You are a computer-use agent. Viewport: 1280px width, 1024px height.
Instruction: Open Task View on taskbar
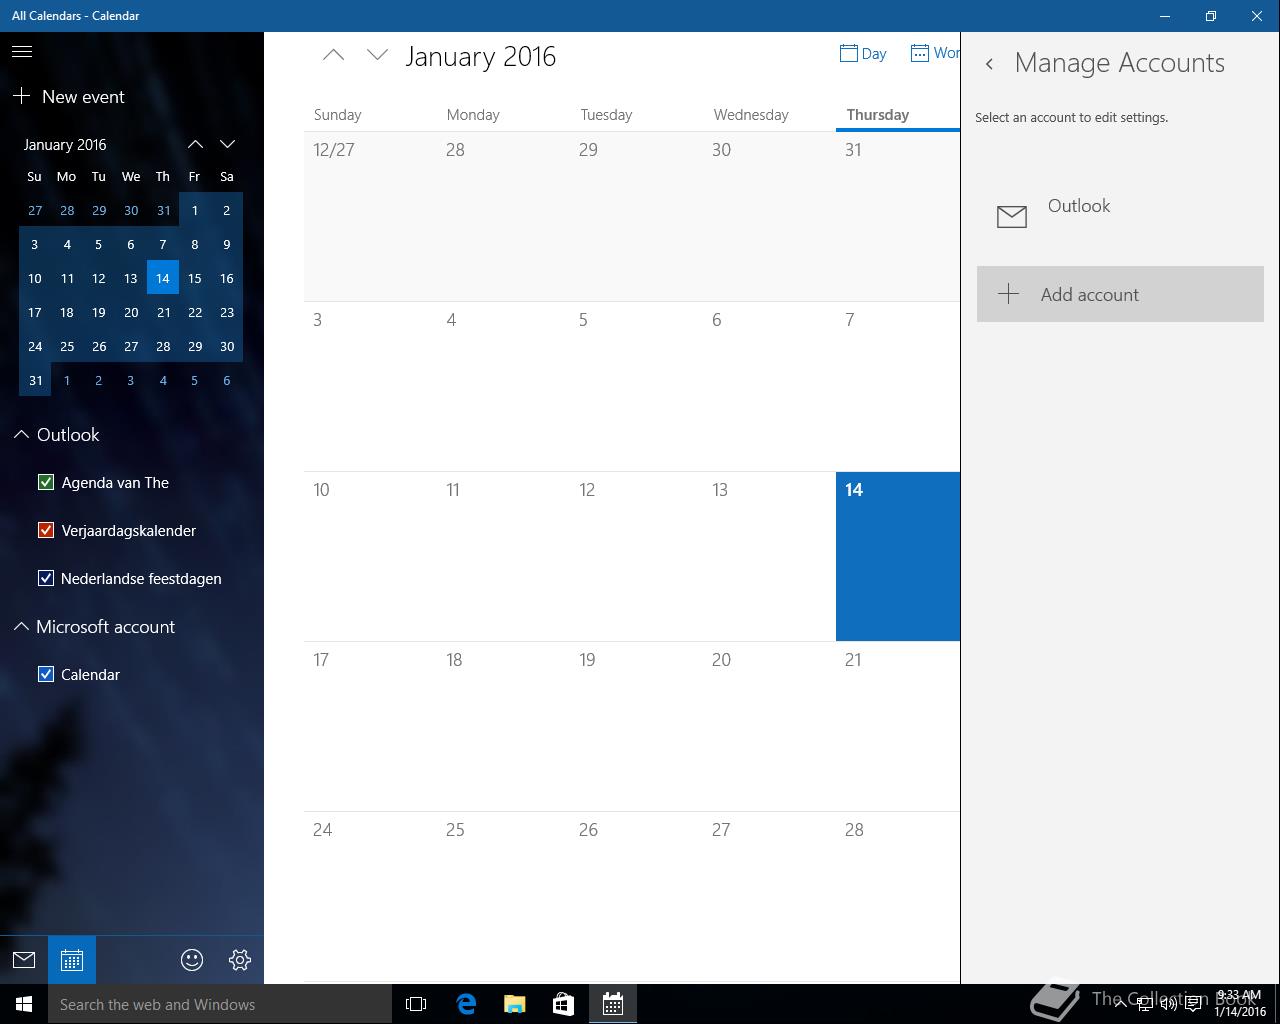[416, 1004]
